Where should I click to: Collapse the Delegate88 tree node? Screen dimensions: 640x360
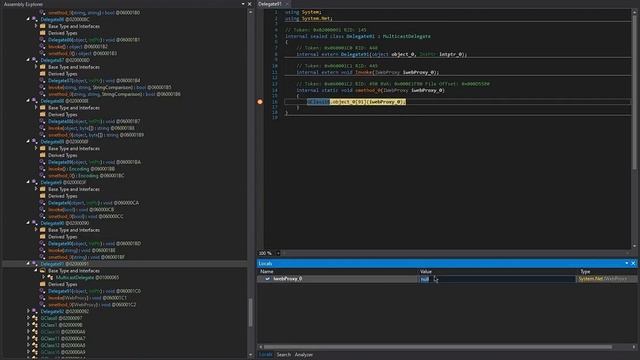[x=28, y=101]
